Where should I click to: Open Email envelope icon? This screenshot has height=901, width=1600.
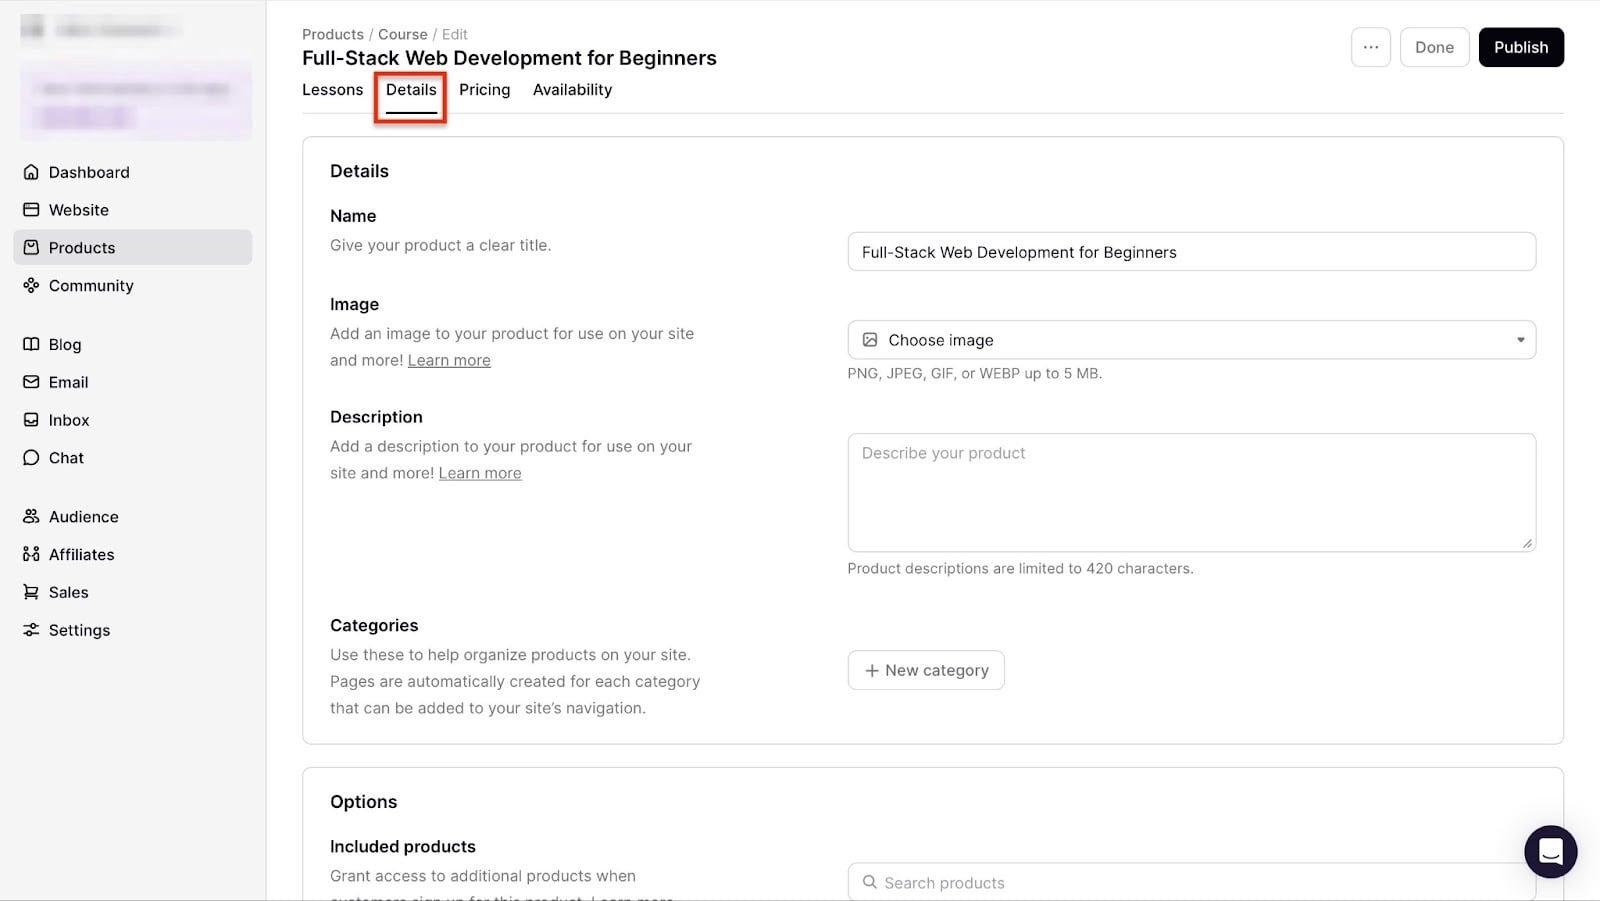point(31,382)
